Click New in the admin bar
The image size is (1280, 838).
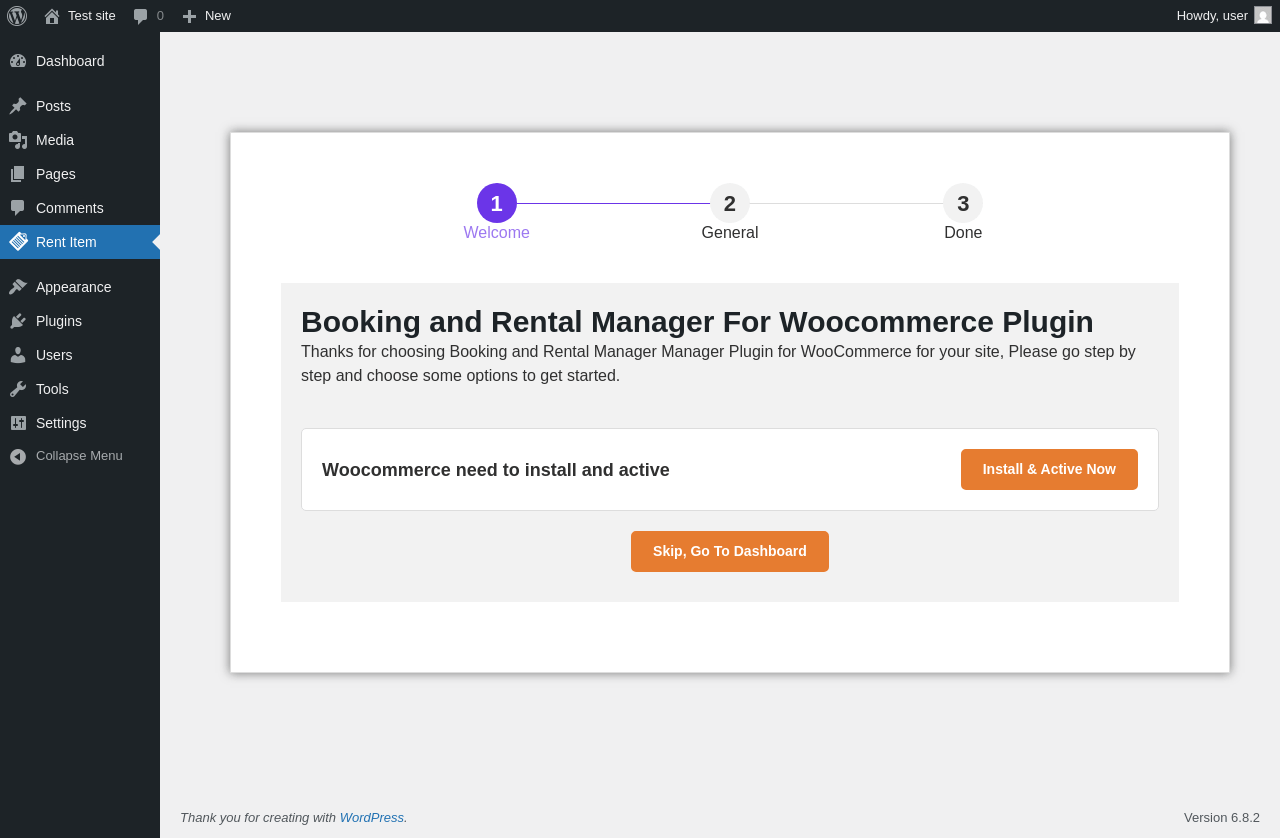pos(218,16)
